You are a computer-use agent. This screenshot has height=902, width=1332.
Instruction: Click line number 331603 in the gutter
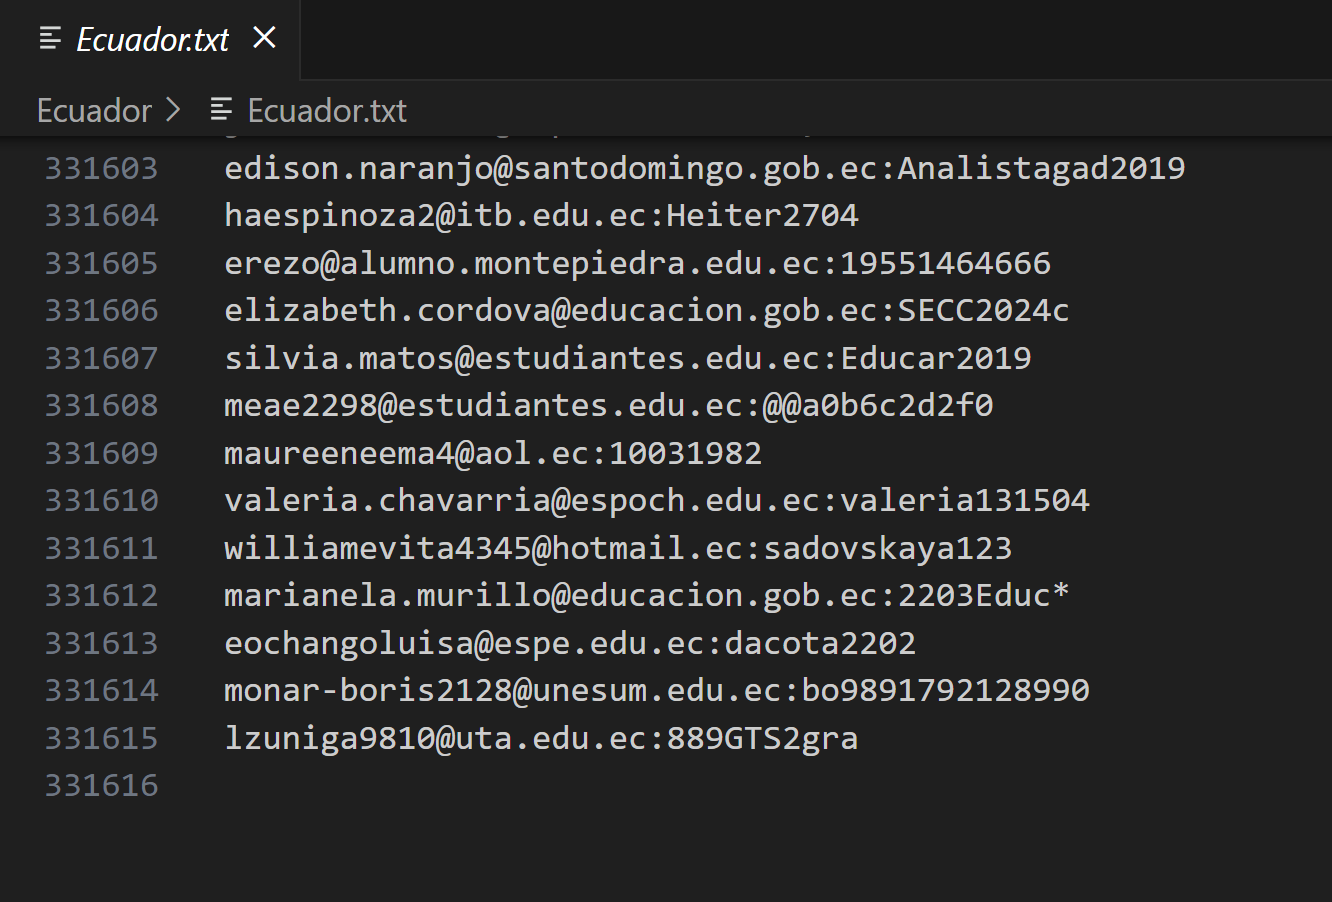tap(101, 168)
